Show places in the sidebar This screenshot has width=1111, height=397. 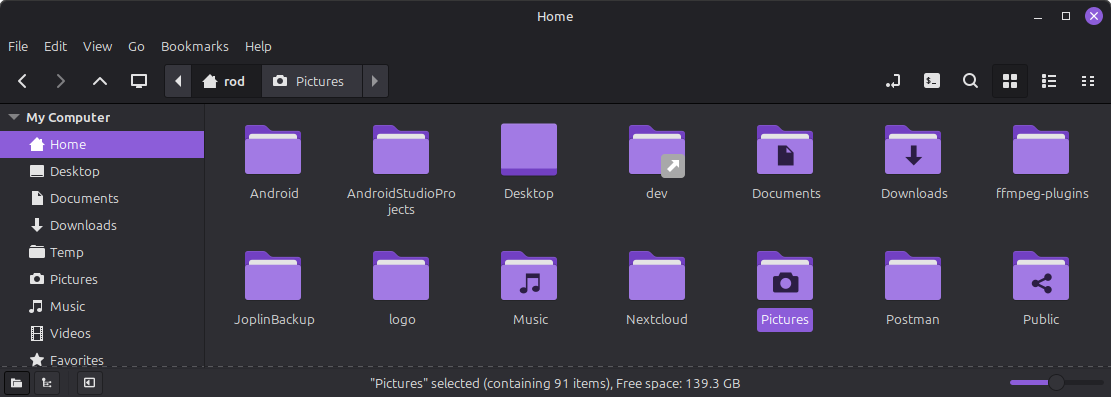16,383
